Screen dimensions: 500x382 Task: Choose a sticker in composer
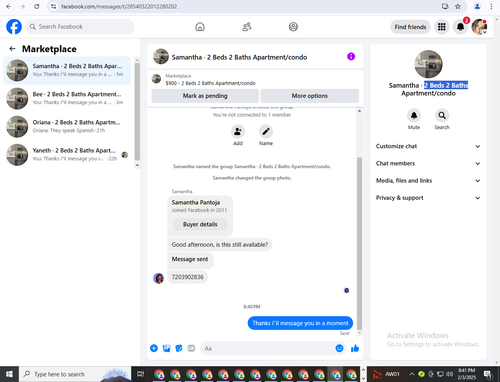coord(179,348)
